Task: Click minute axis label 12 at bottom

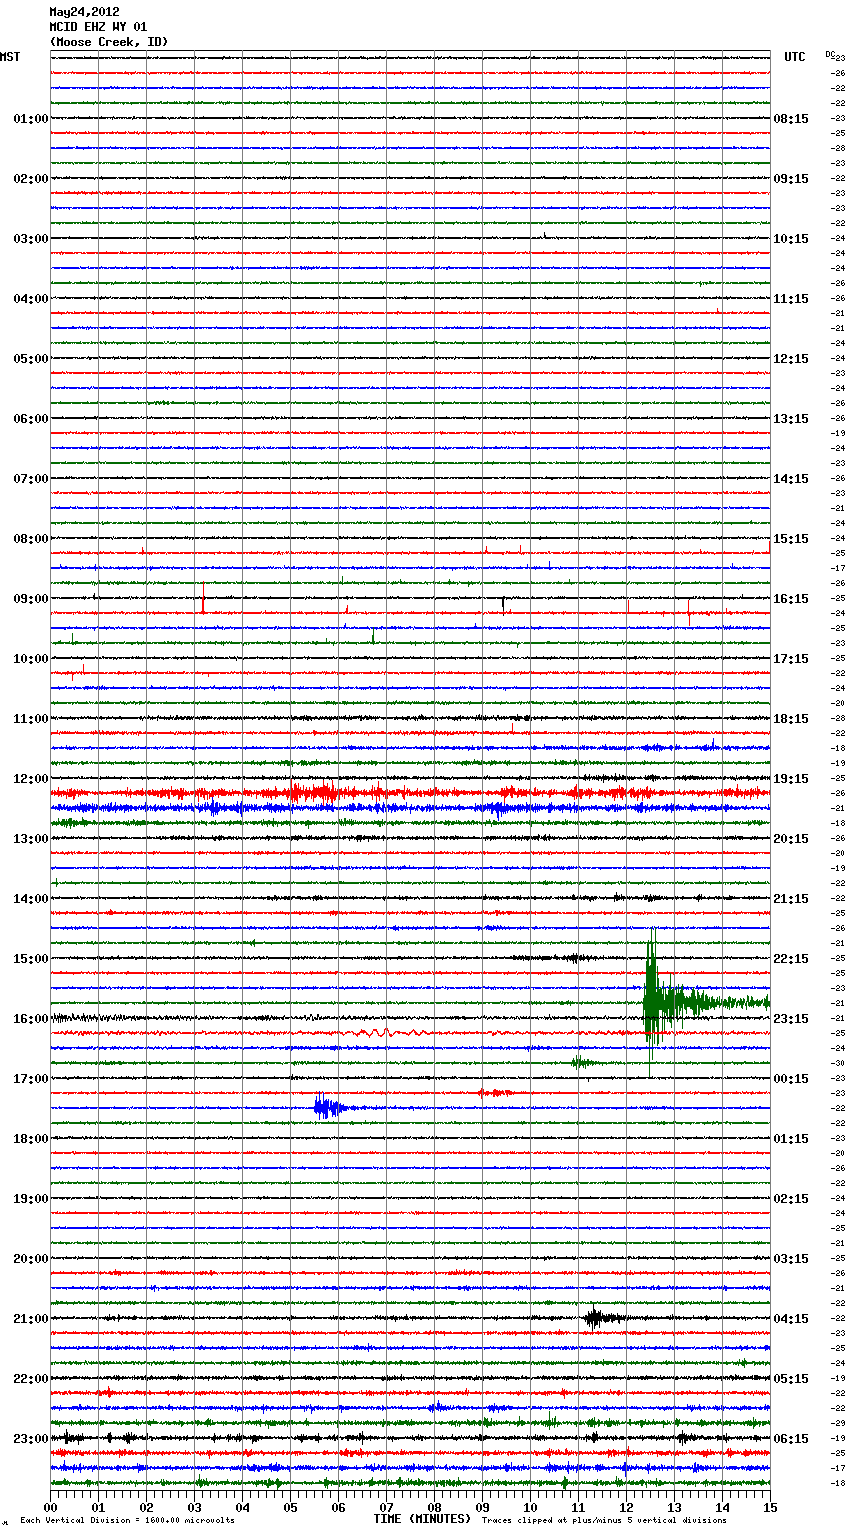Action: (626, 1507)
